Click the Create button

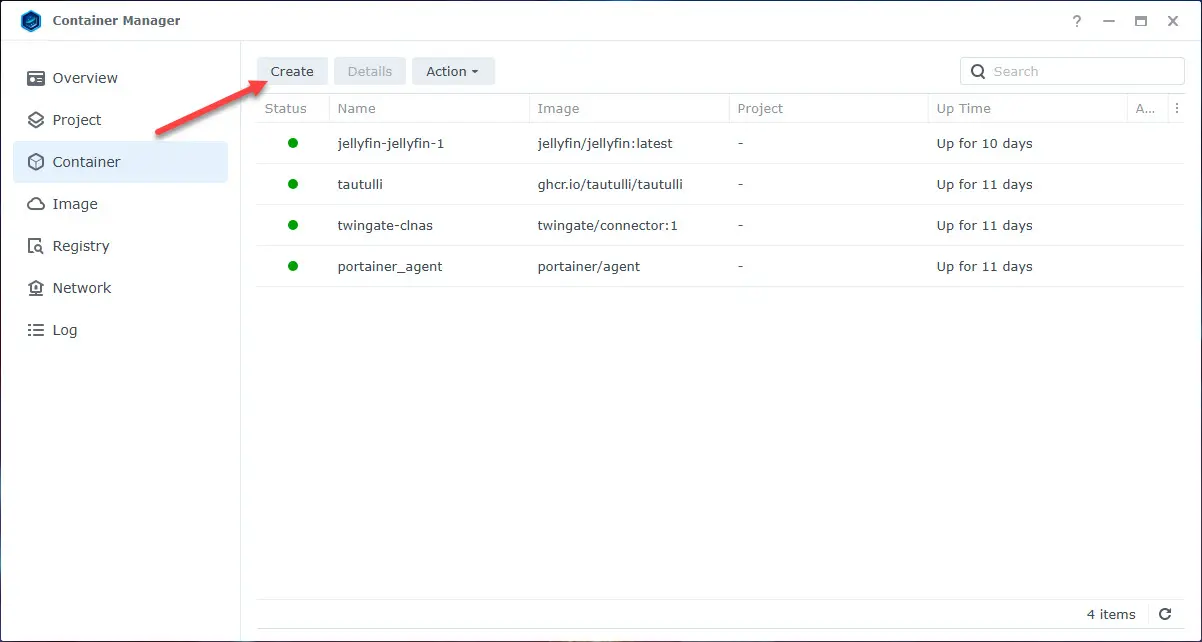tap(292, 71)
